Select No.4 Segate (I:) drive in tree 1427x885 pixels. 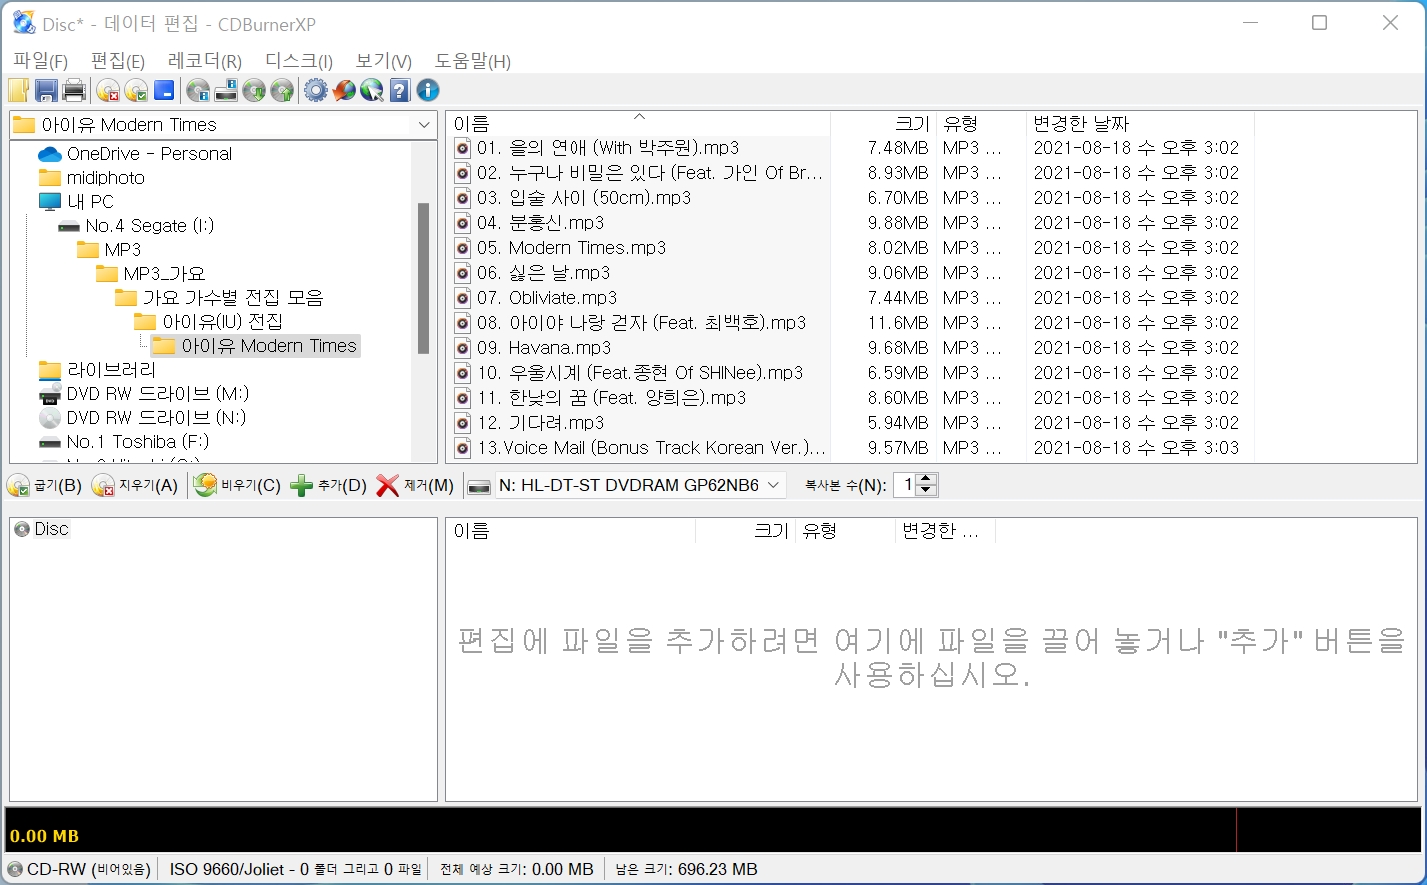(x=149, y=226)
